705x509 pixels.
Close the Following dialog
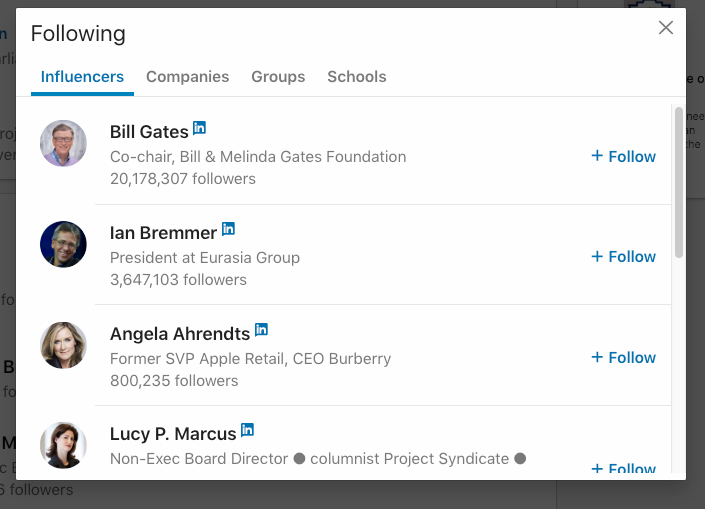[665, 27]
